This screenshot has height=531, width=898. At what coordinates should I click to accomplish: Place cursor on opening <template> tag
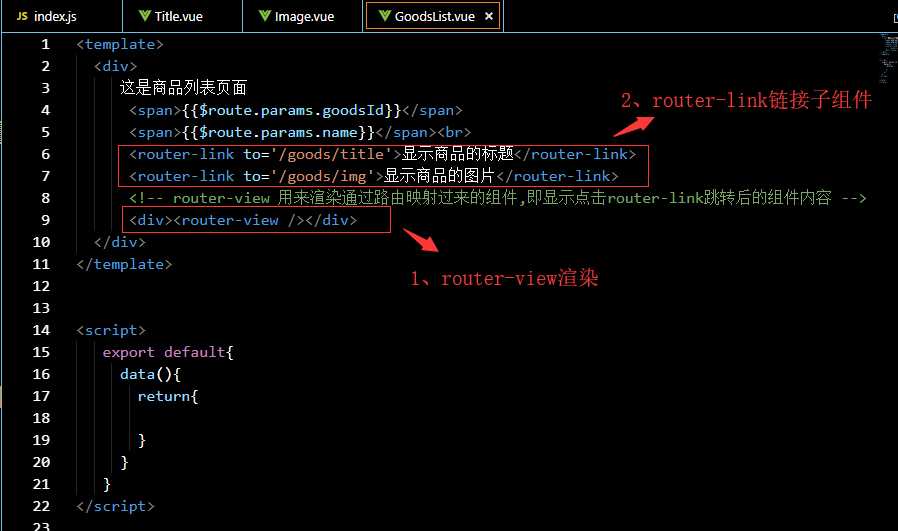120,44
